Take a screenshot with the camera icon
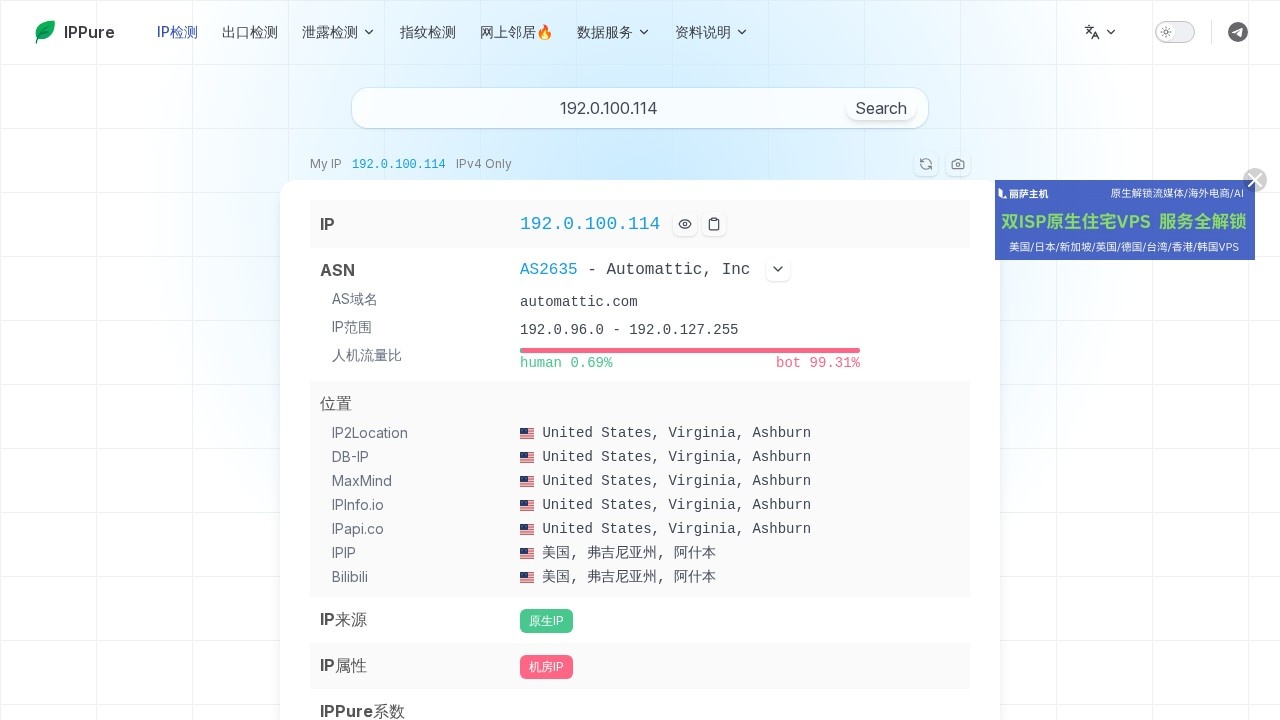Image resolution: width=1280 pixels, height=720 pixels. [958, 164]
